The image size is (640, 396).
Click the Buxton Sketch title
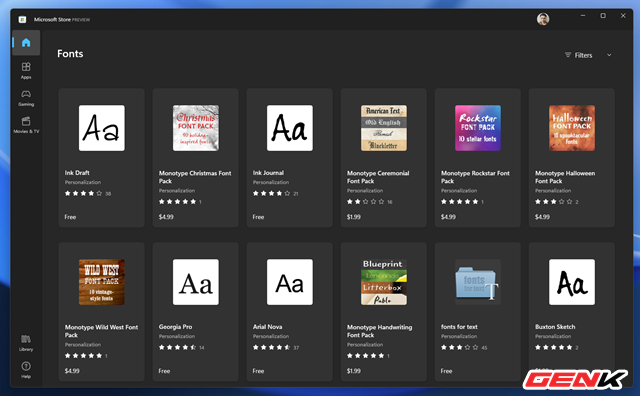tap(555, 327)
